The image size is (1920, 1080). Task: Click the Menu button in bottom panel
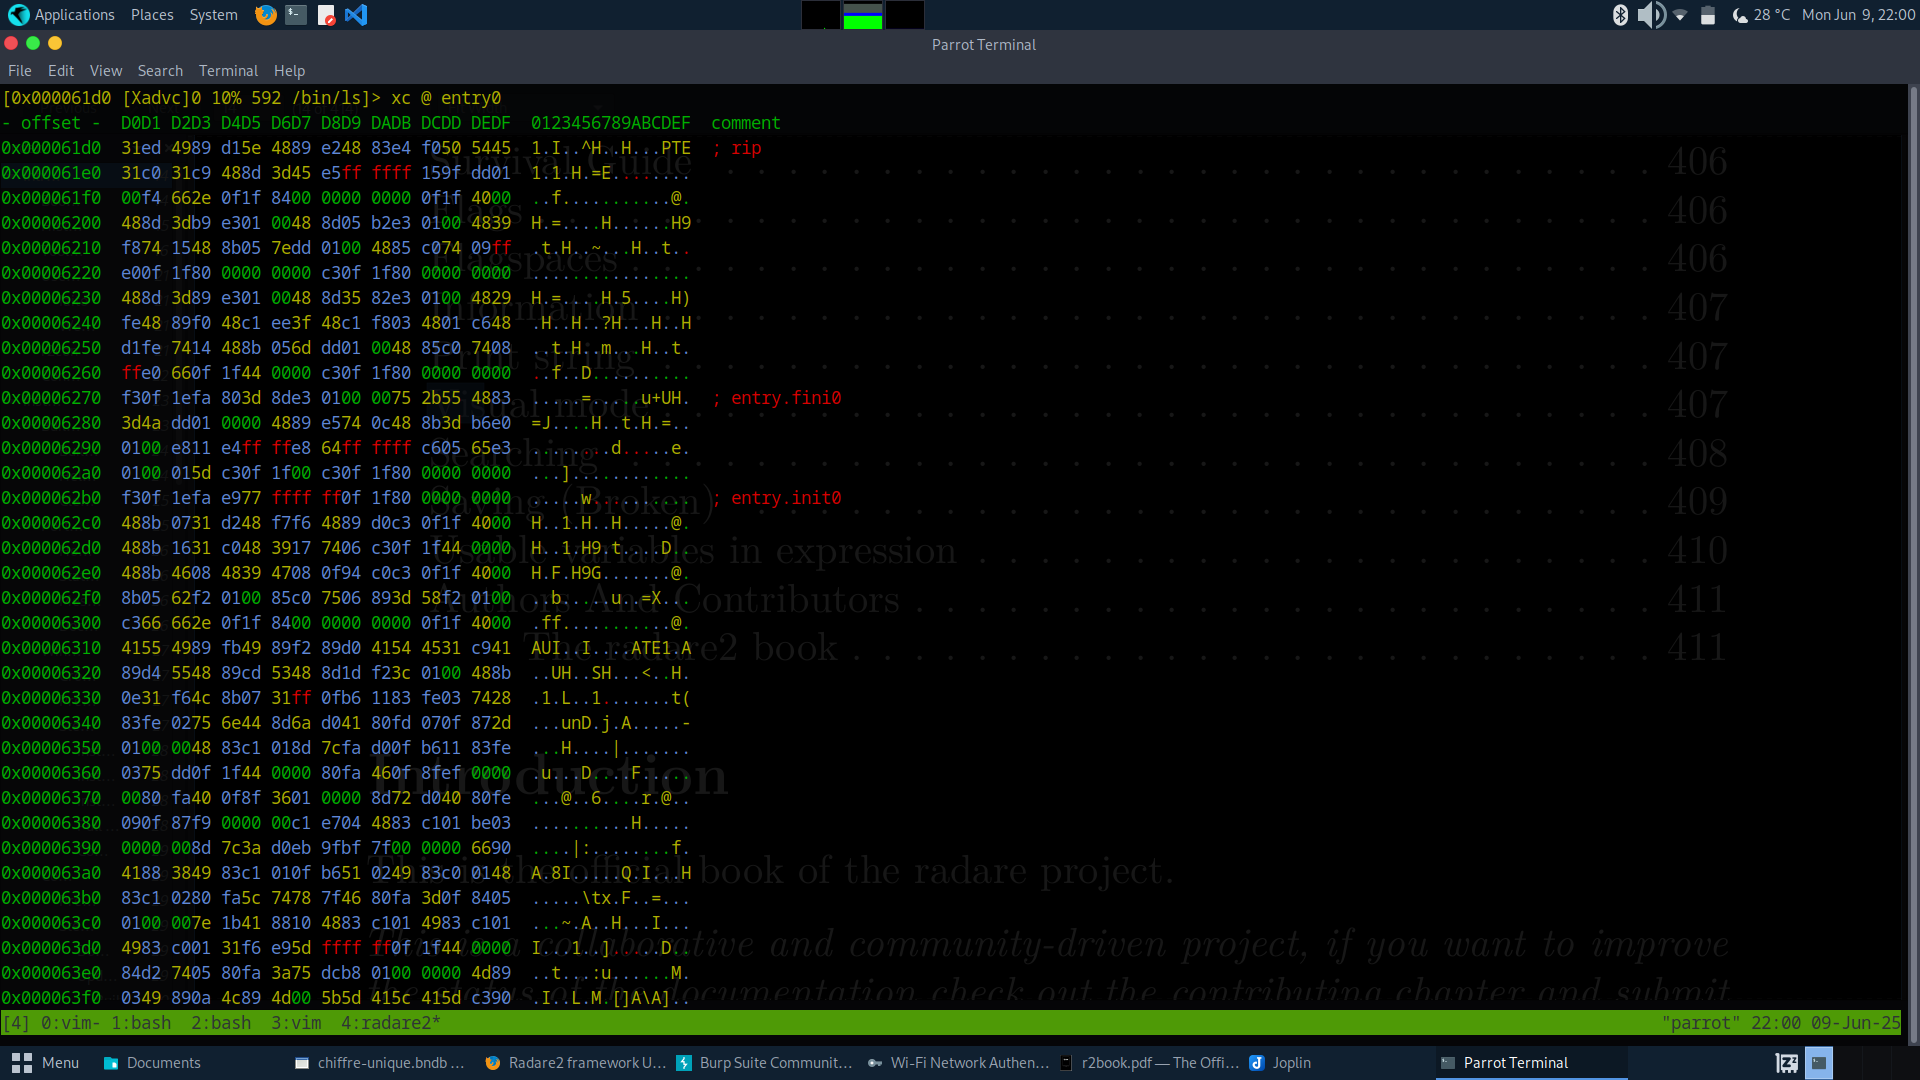tap(46, 1063)
